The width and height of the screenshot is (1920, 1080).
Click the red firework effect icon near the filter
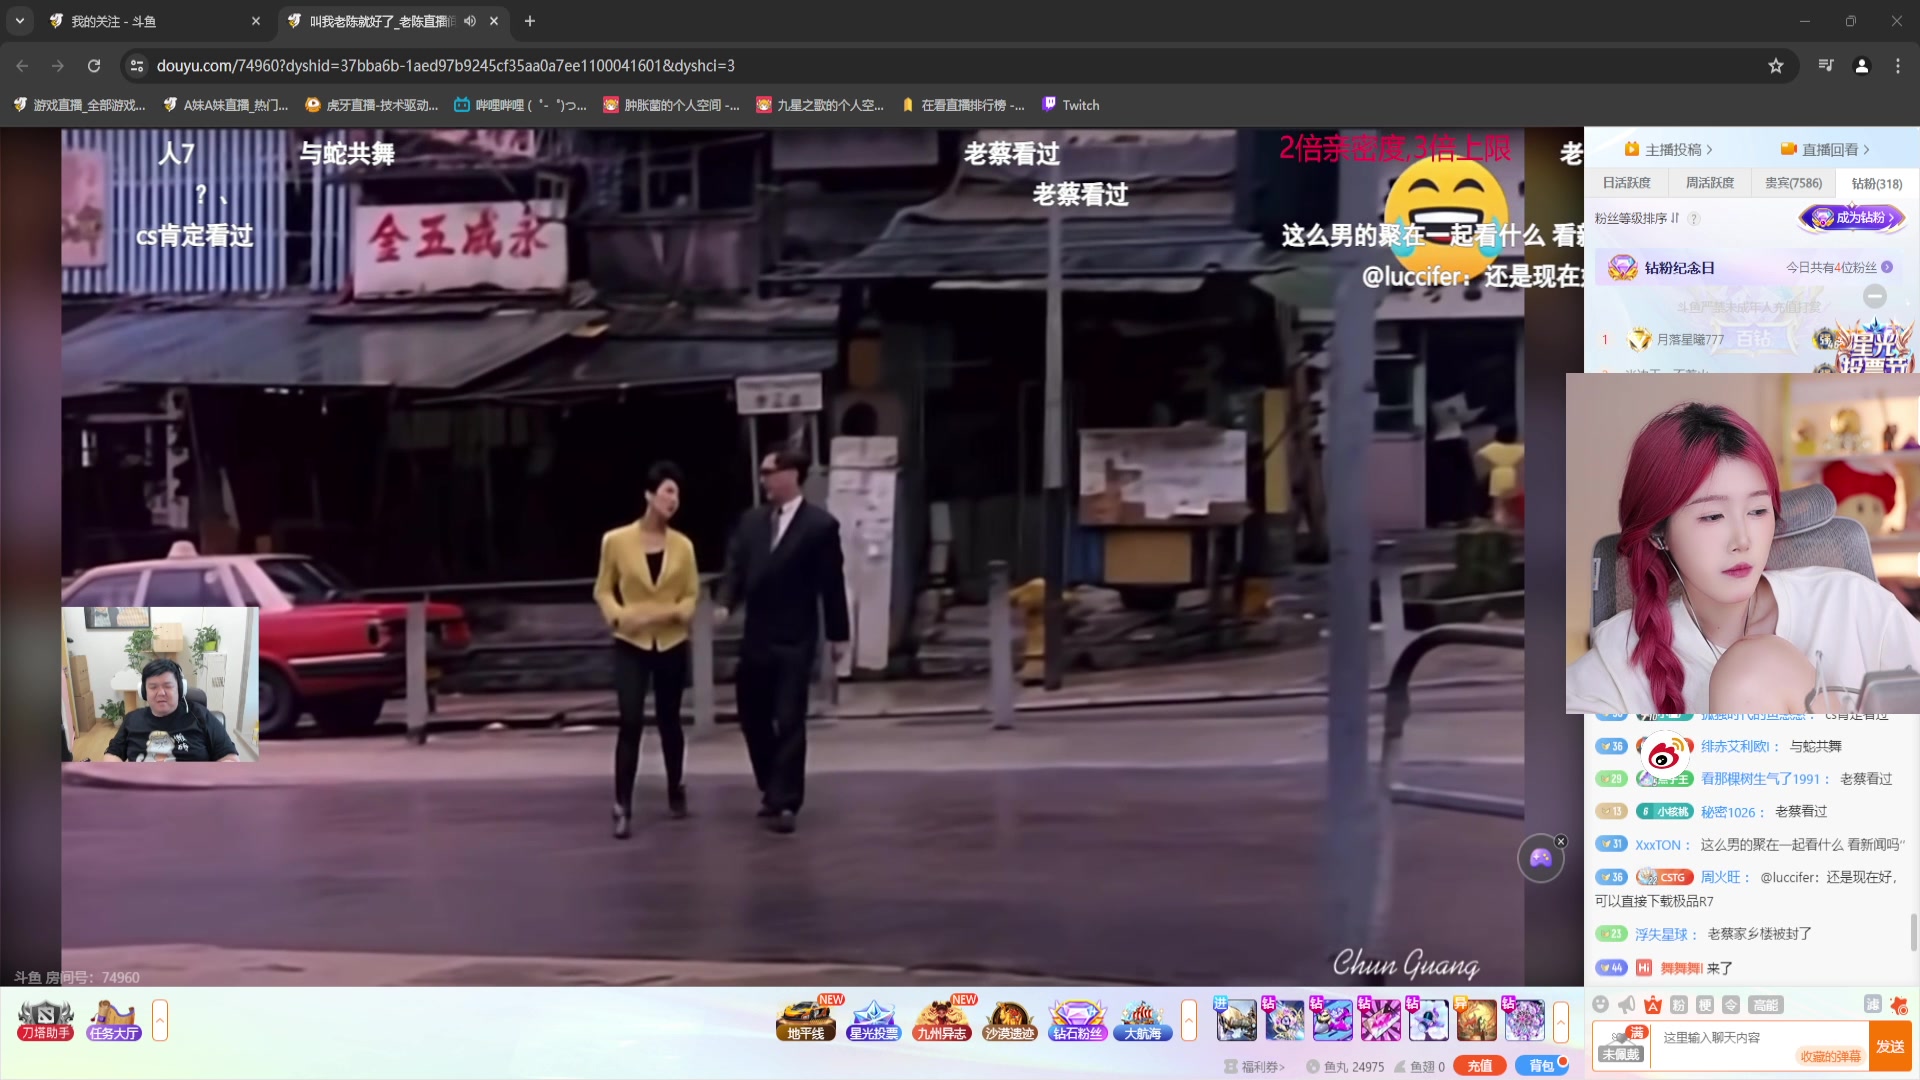click(1898, 1006)
